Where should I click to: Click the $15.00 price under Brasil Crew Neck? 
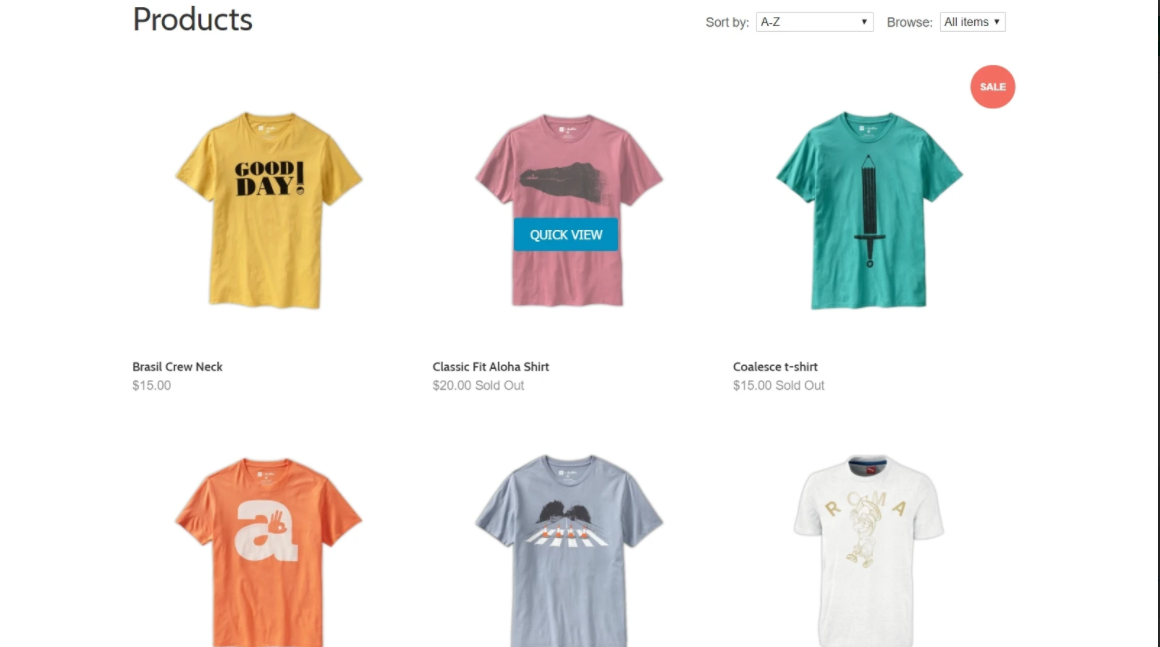pyautogui.click(x=152, y=385)
